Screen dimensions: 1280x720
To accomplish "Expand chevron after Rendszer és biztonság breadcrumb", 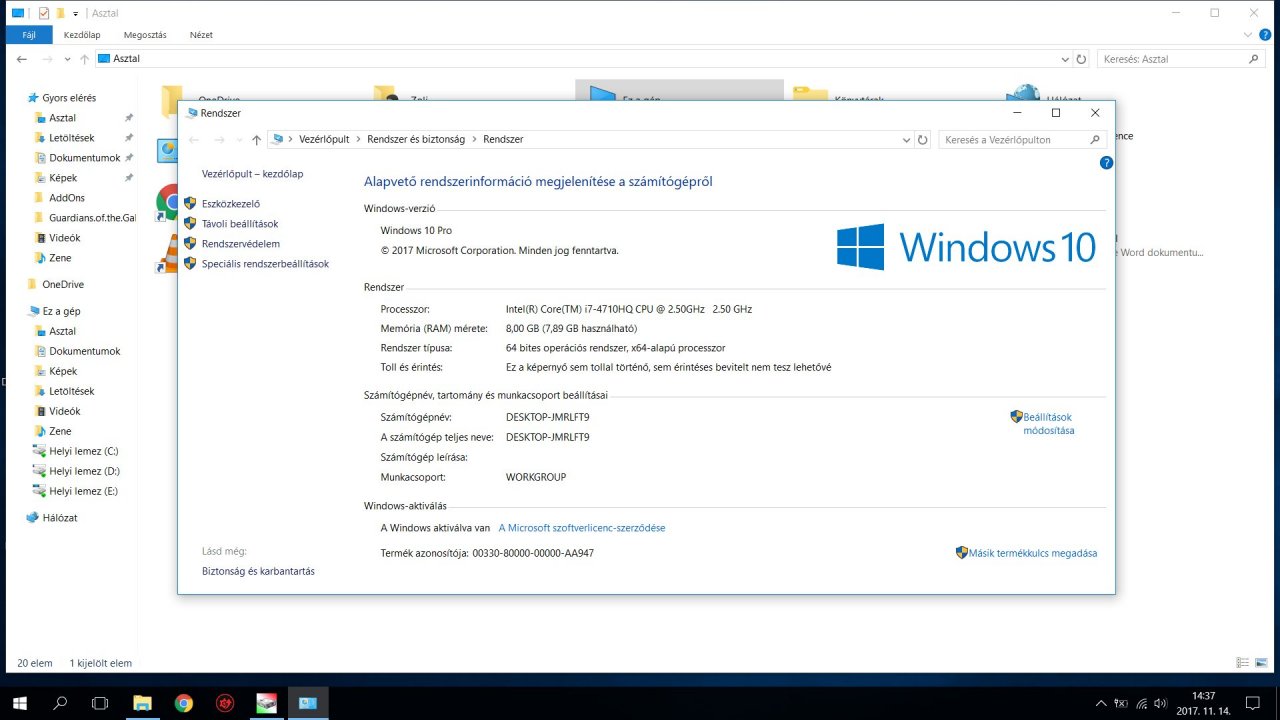I will coord(474,140).
